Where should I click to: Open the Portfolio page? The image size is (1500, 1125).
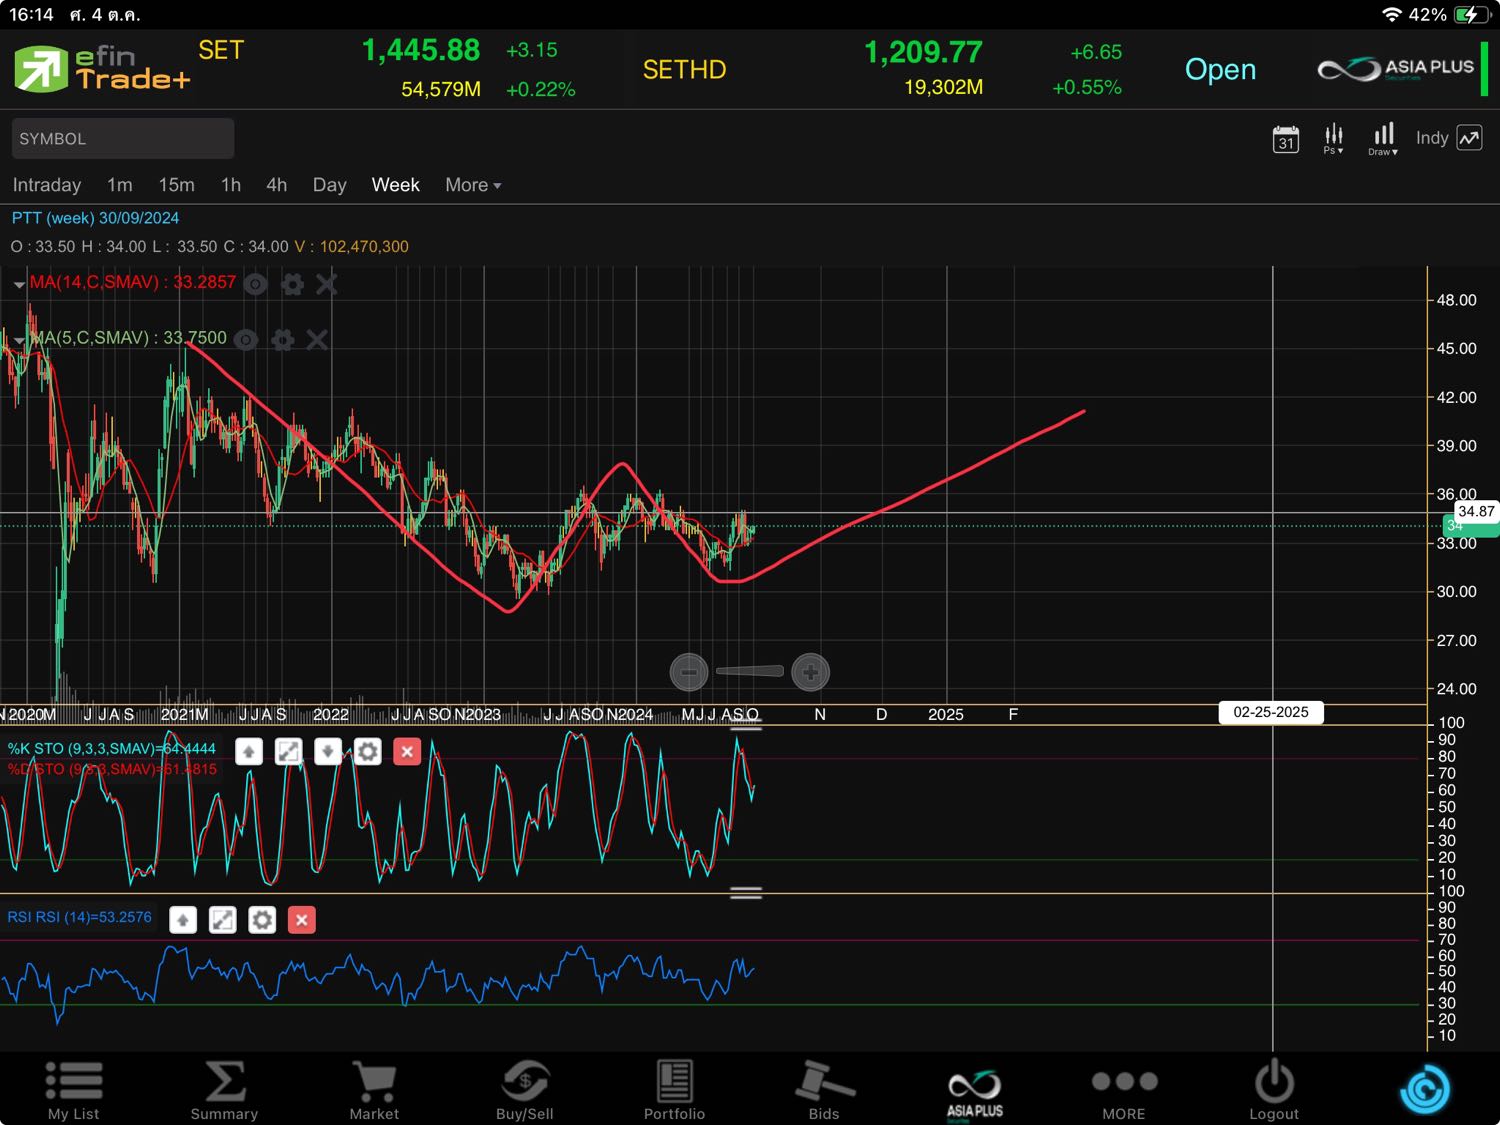point(674,1090)
